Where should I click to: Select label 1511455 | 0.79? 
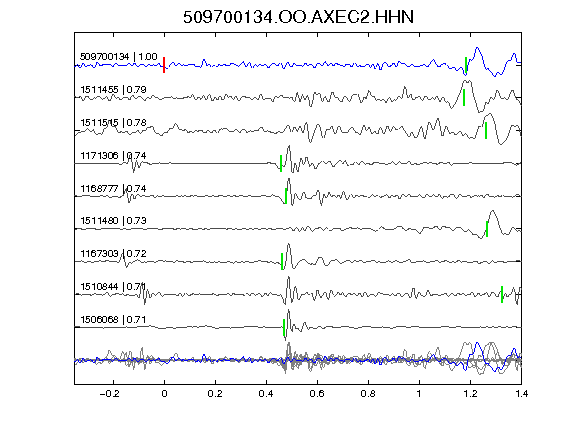(114, 90)
